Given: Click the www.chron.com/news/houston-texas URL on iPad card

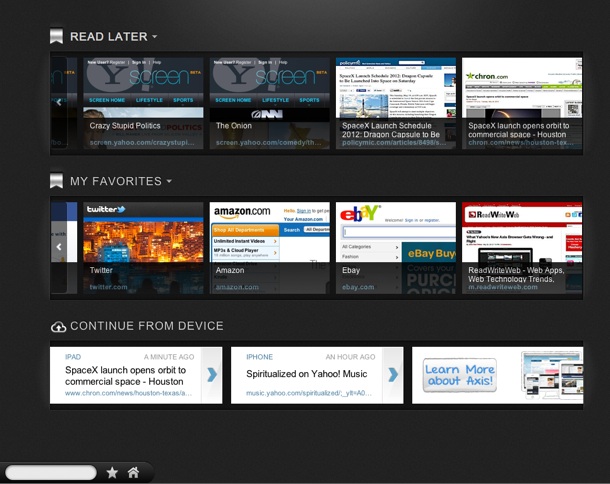Looking at the screenshot, I should pos(128,393).
